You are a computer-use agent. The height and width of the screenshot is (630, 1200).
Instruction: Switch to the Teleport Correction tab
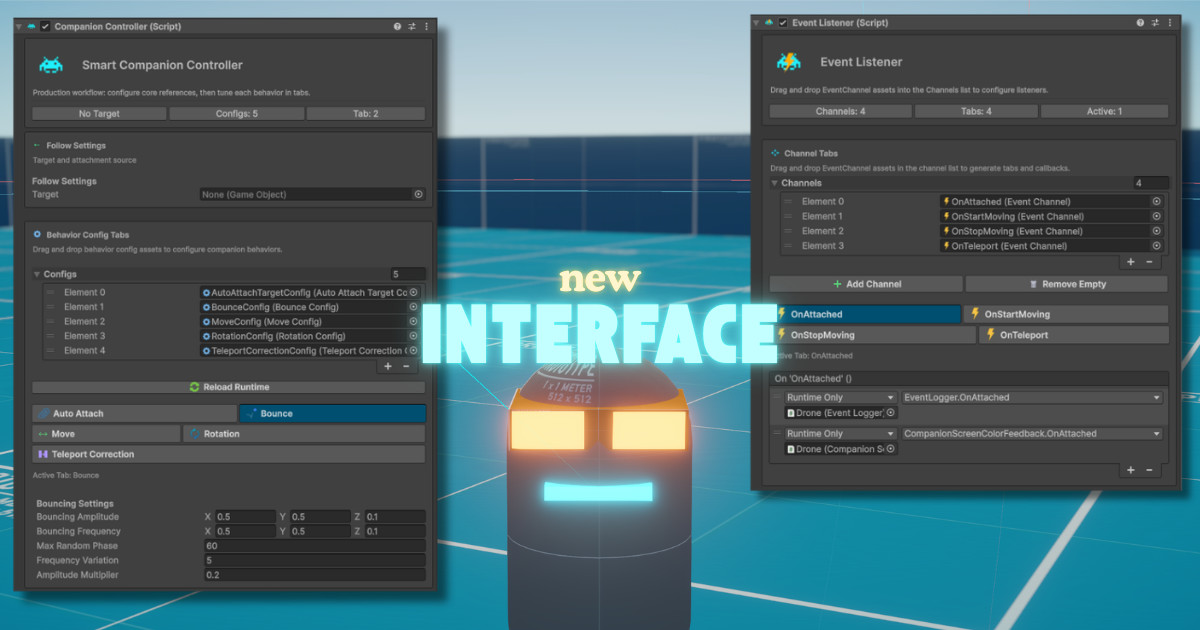point(228,454)
